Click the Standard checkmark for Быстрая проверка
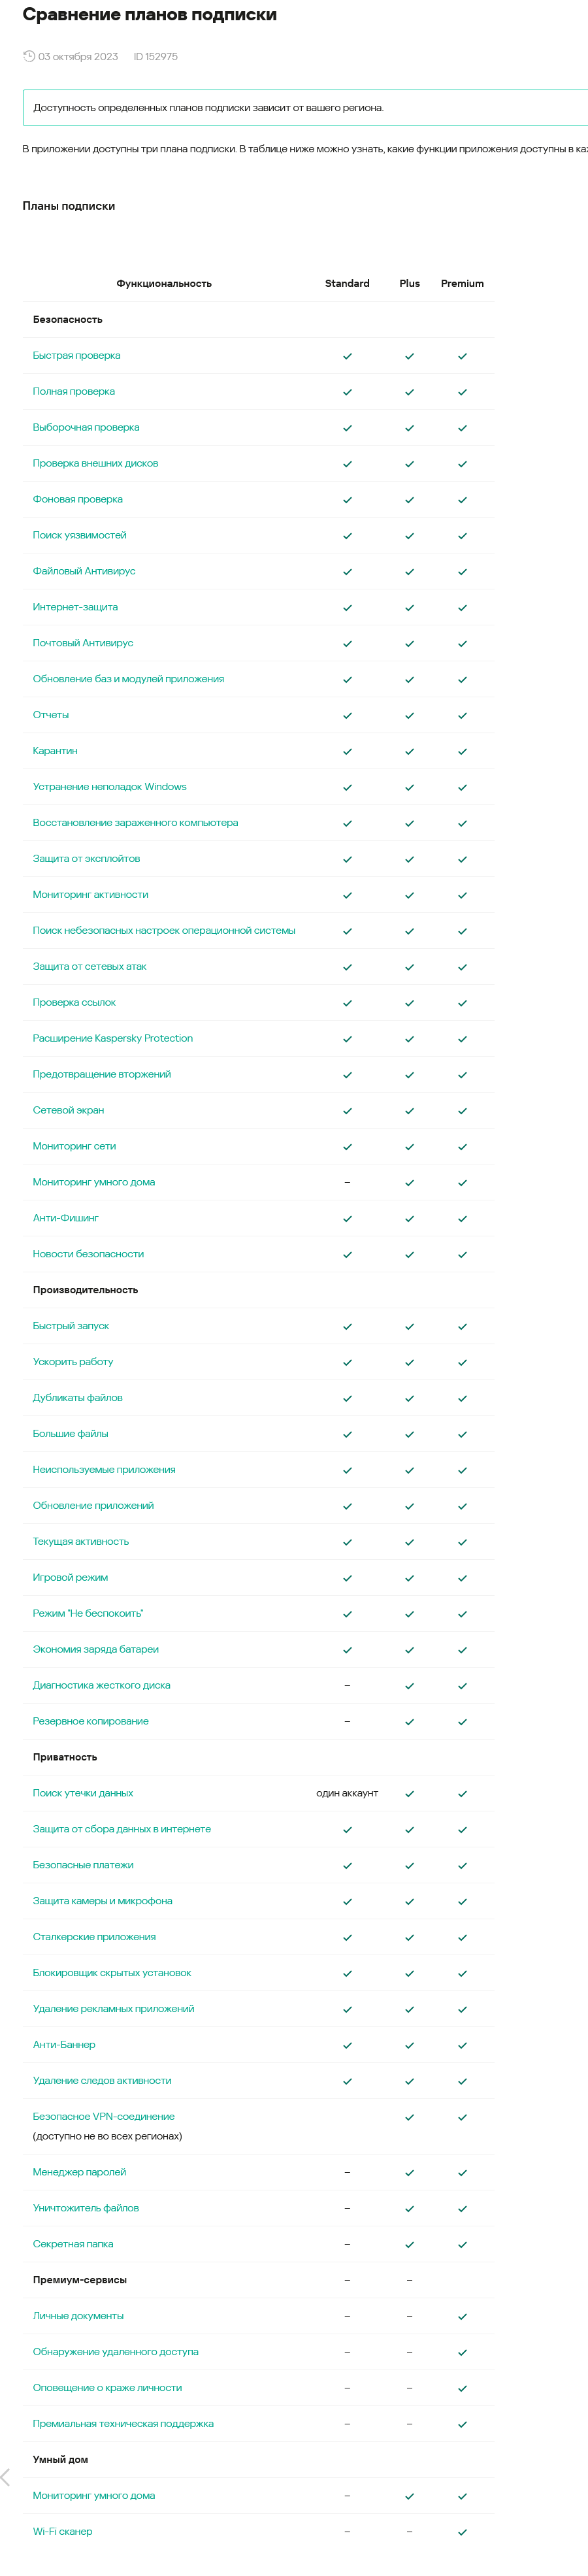 (x=347, y=356)
